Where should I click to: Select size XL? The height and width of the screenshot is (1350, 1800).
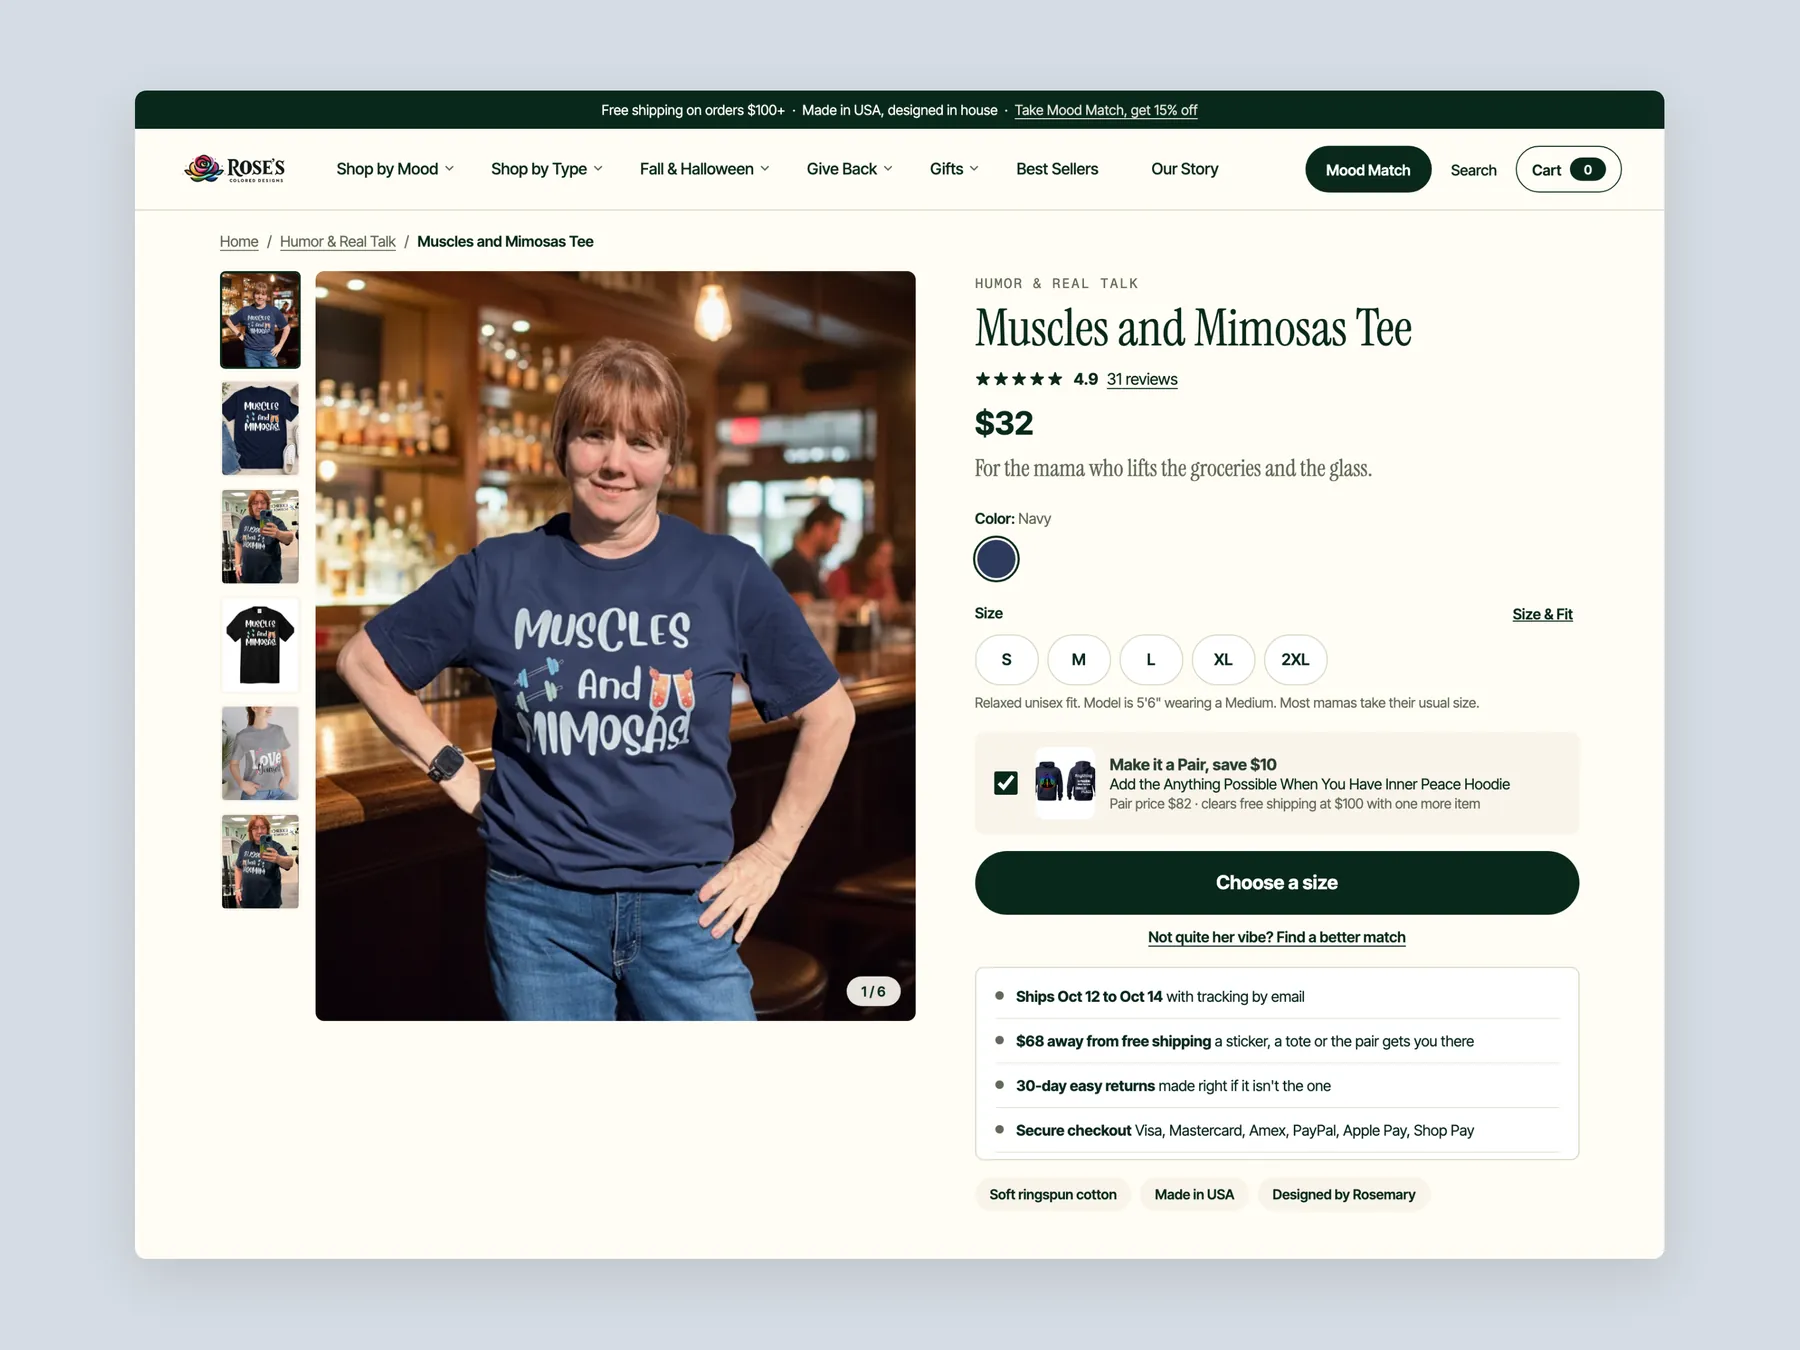(1223, 660)
